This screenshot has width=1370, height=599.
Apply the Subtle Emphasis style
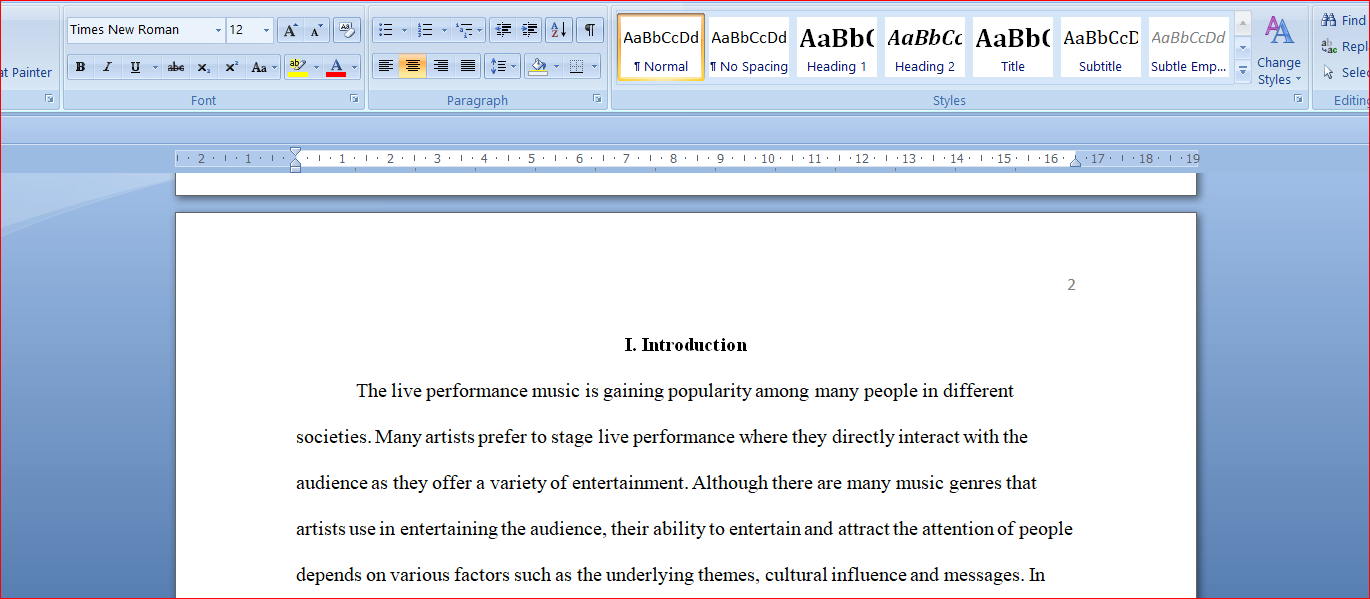pyautogui.click(x=1189, y=46)
